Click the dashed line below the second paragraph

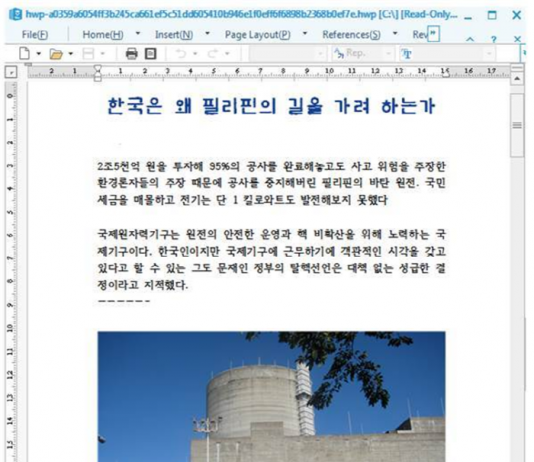[124, 301]
